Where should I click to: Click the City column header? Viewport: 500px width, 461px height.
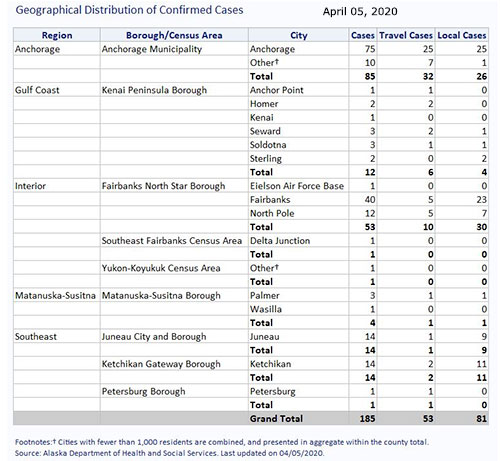[298, 35]
